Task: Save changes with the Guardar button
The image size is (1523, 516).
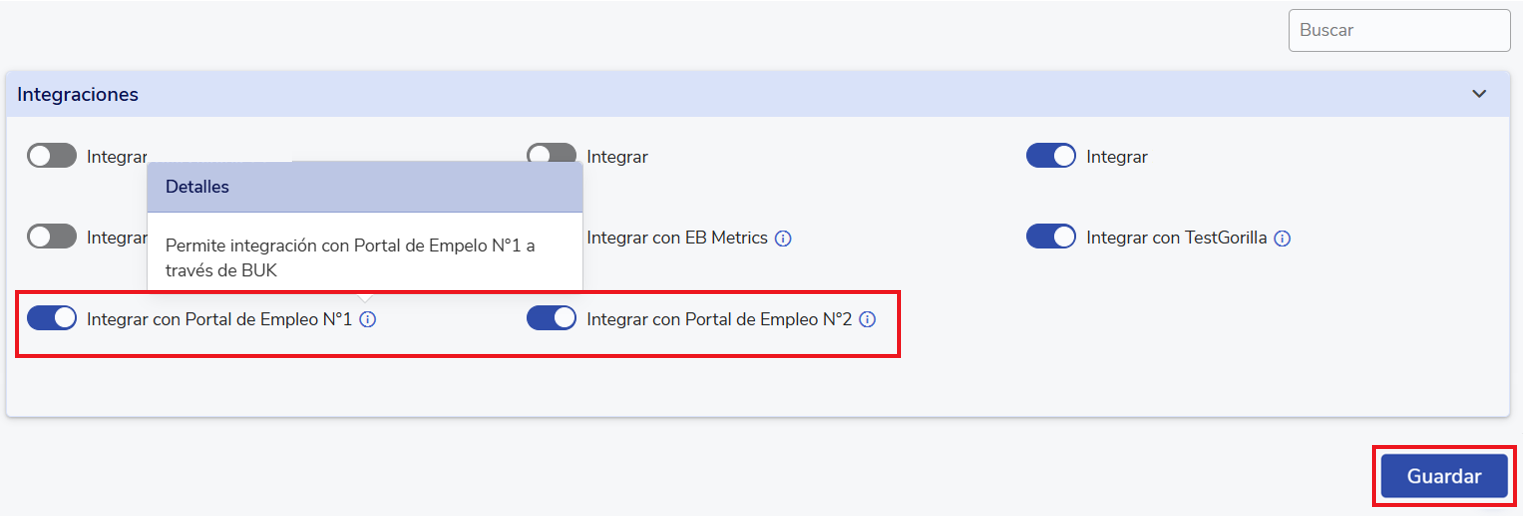Action: point(1444,476)
